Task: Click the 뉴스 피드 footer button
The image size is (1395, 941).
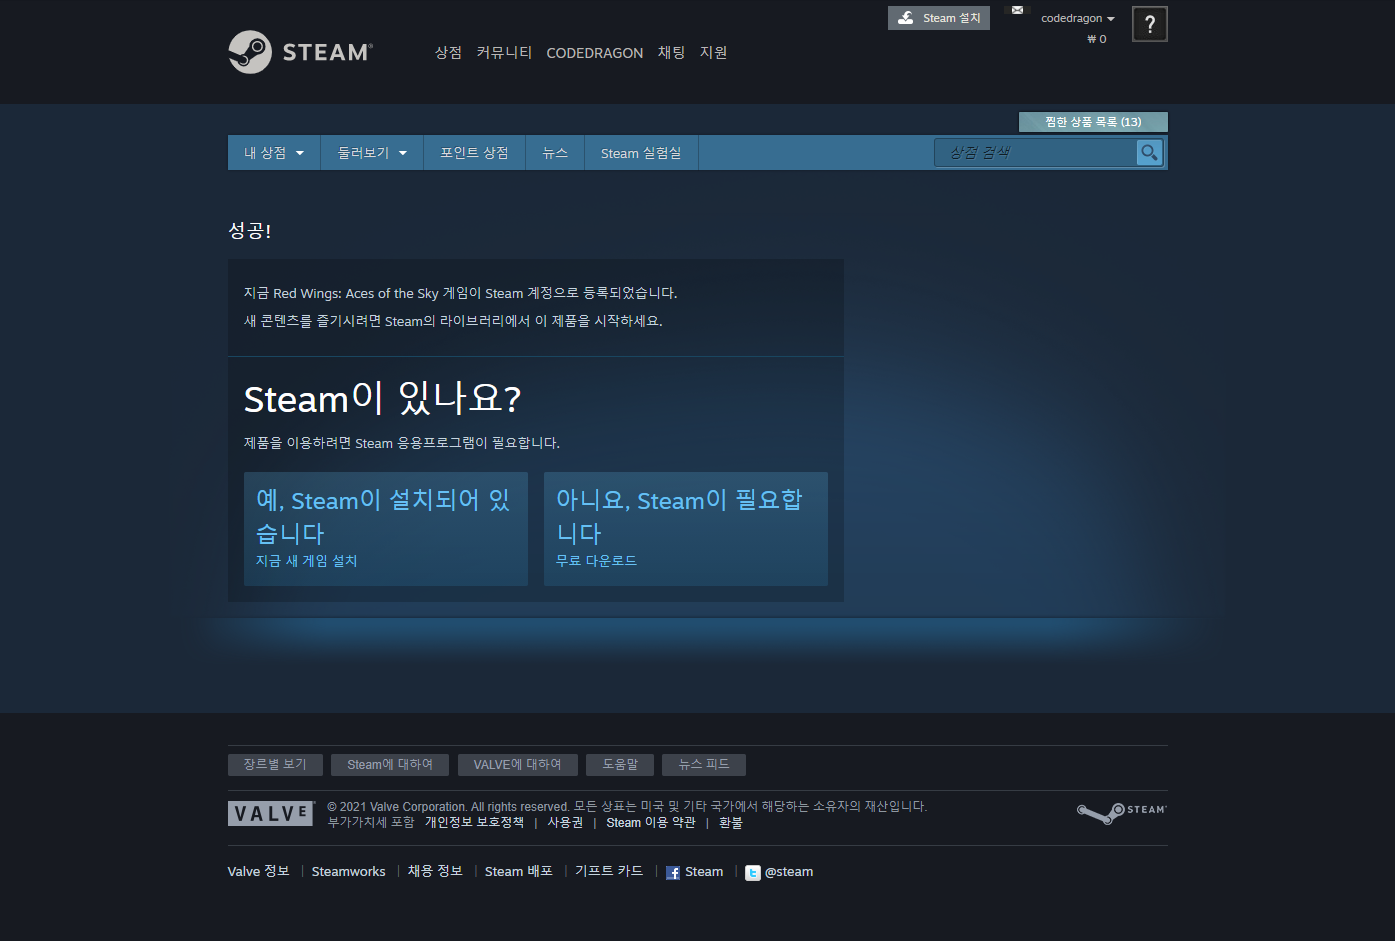Action: click(704, 765)
